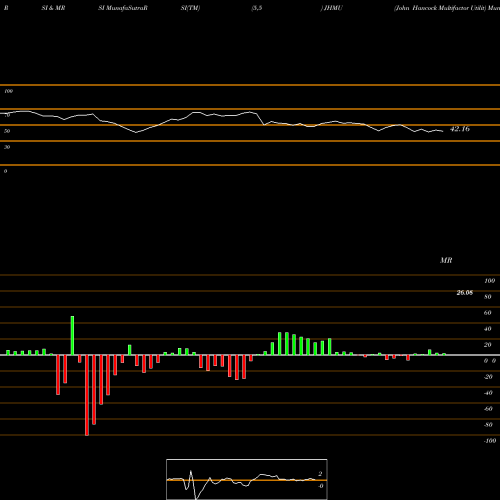Click the John Hancock Multifactor Utilit title

pos(440,8)
